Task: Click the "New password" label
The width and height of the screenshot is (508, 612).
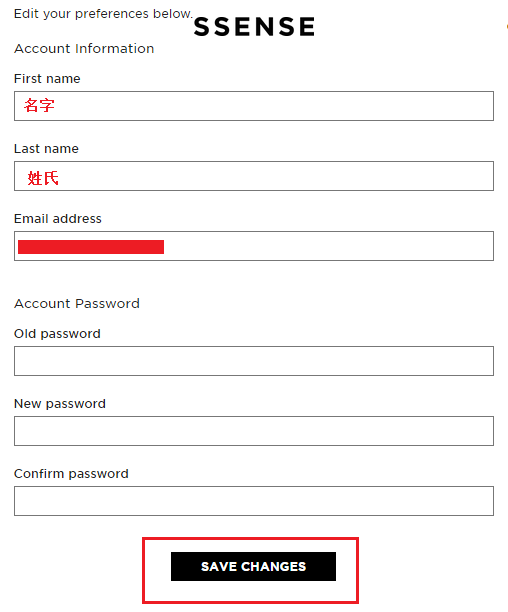Action: pyautogui.click(x=60, y=404)
